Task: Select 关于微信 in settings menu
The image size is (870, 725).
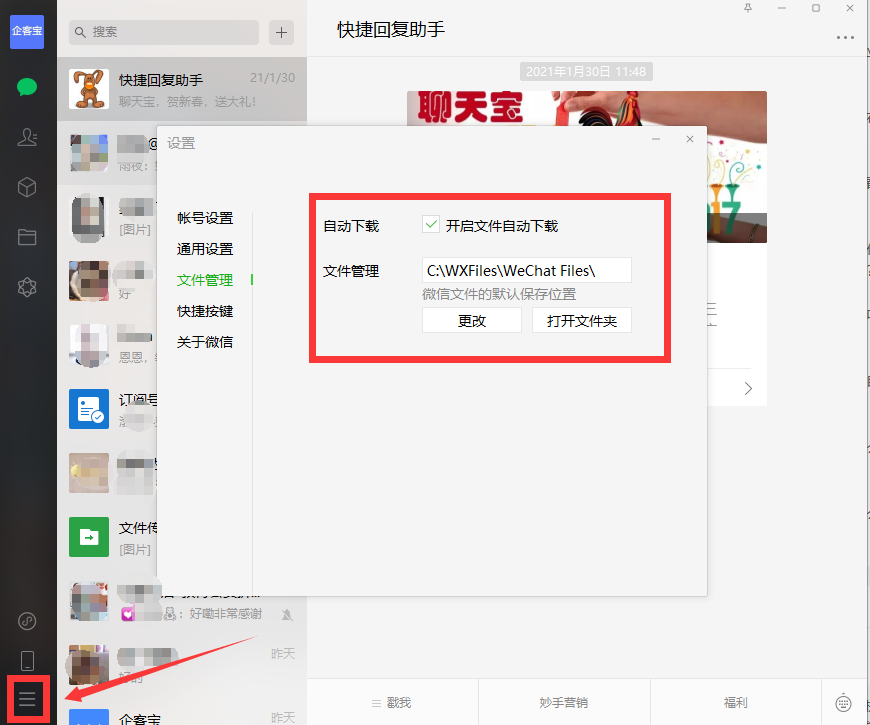Action: point(205,342)
